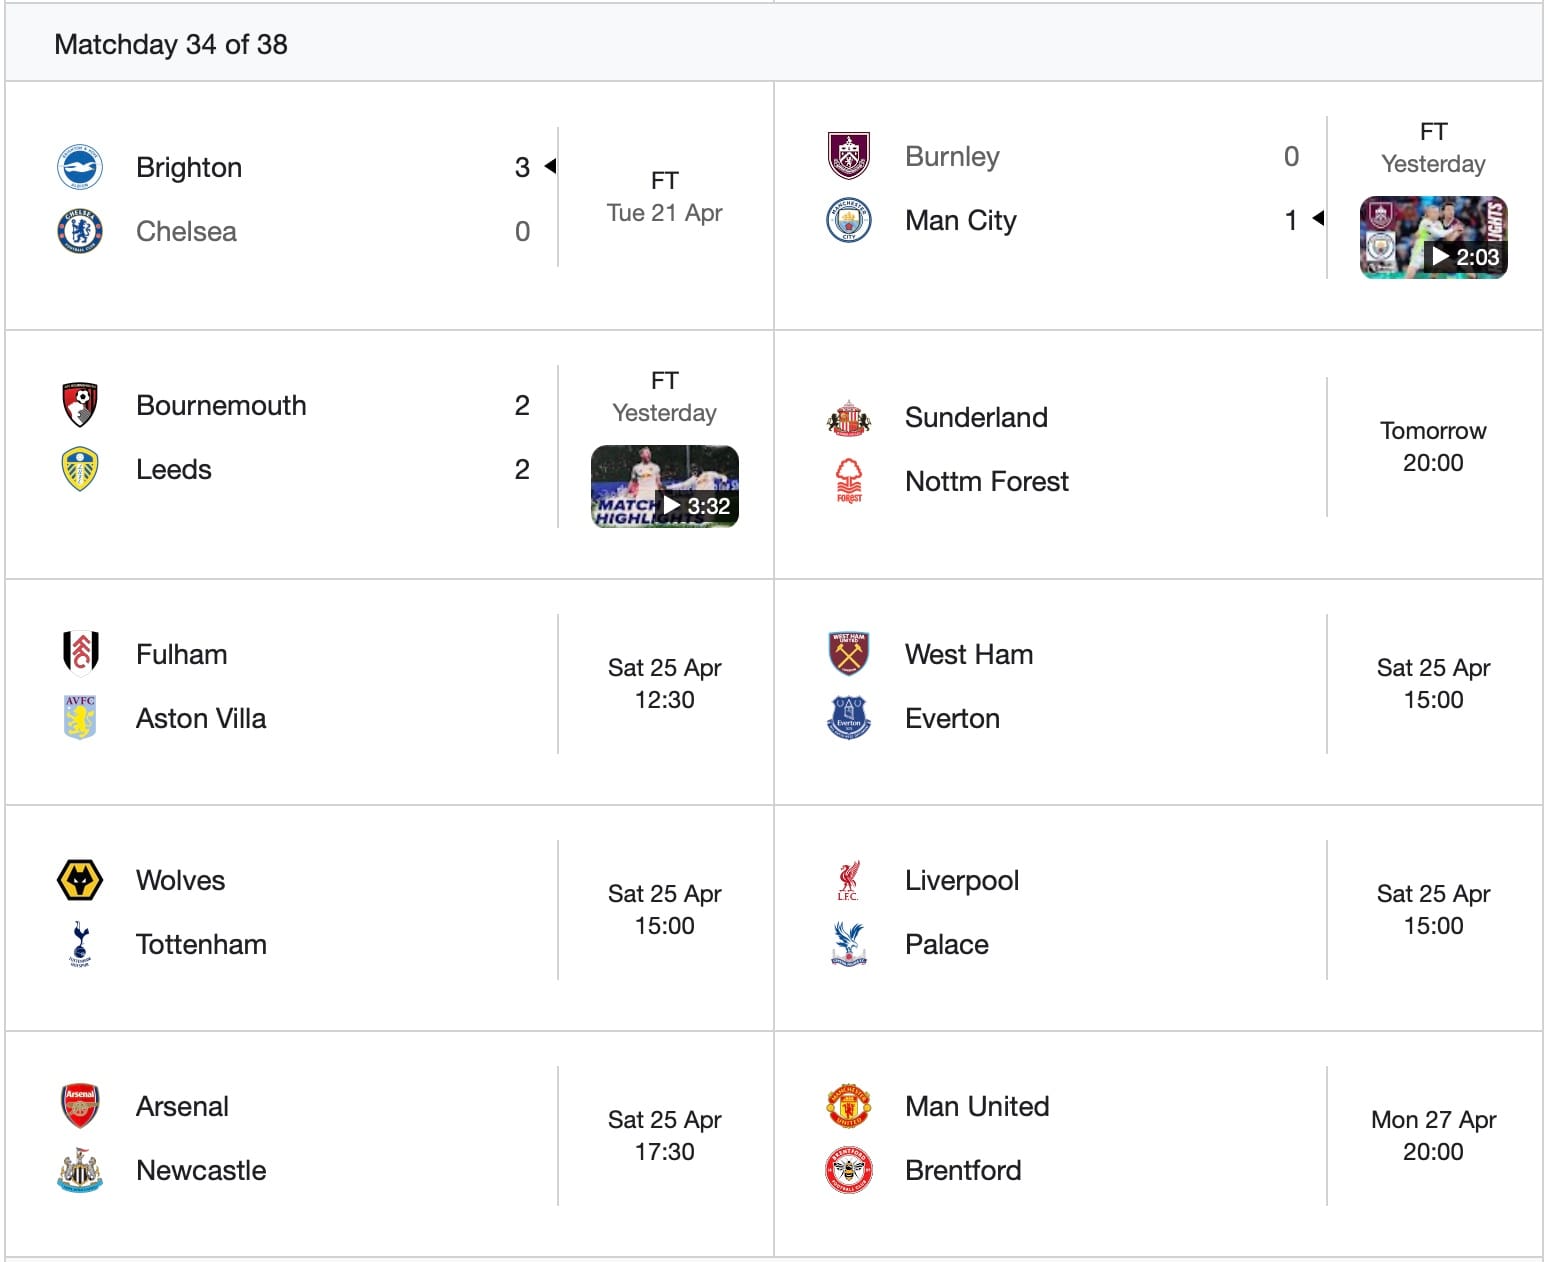This screenshot has width=1548, height=1262.
Task: Click the Brighton club crest
Action: [x=80, y=167]
